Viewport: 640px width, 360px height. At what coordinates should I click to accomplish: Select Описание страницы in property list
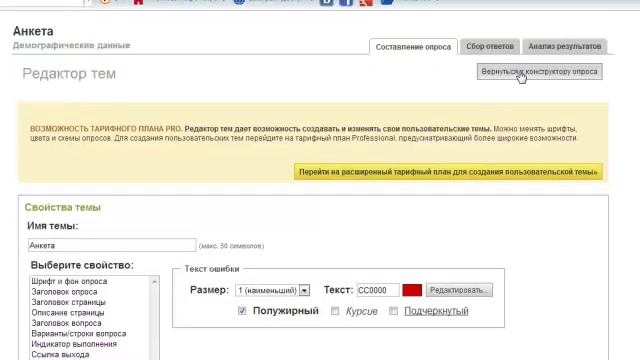click(68, 313)
